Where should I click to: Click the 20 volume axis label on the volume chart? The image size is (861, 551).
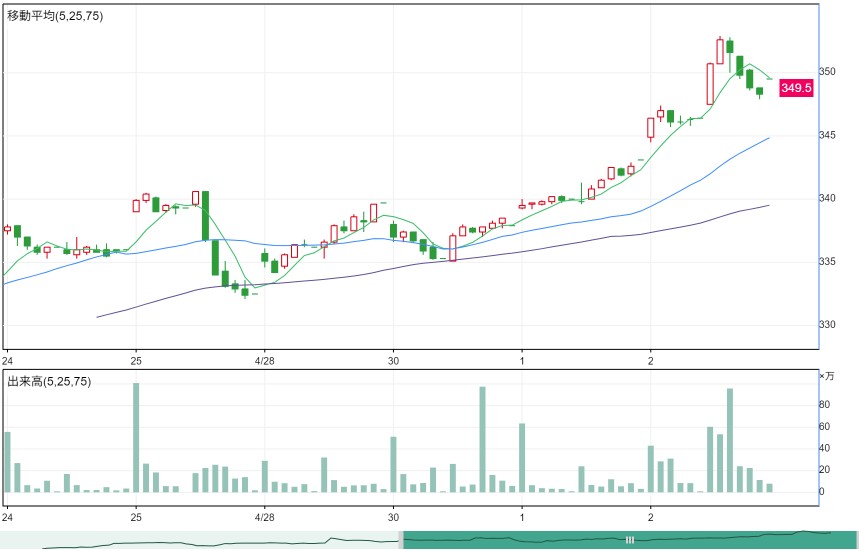coord(824,470)
